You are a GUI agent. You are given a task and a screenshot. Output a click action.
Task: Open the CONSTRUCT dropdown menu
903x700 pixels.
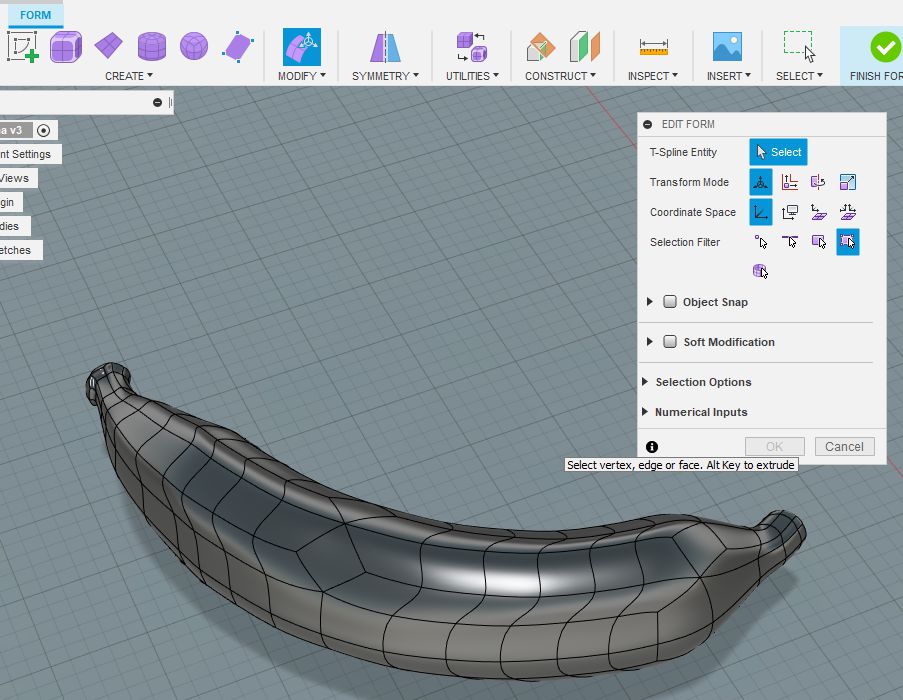tap(560, 76)
